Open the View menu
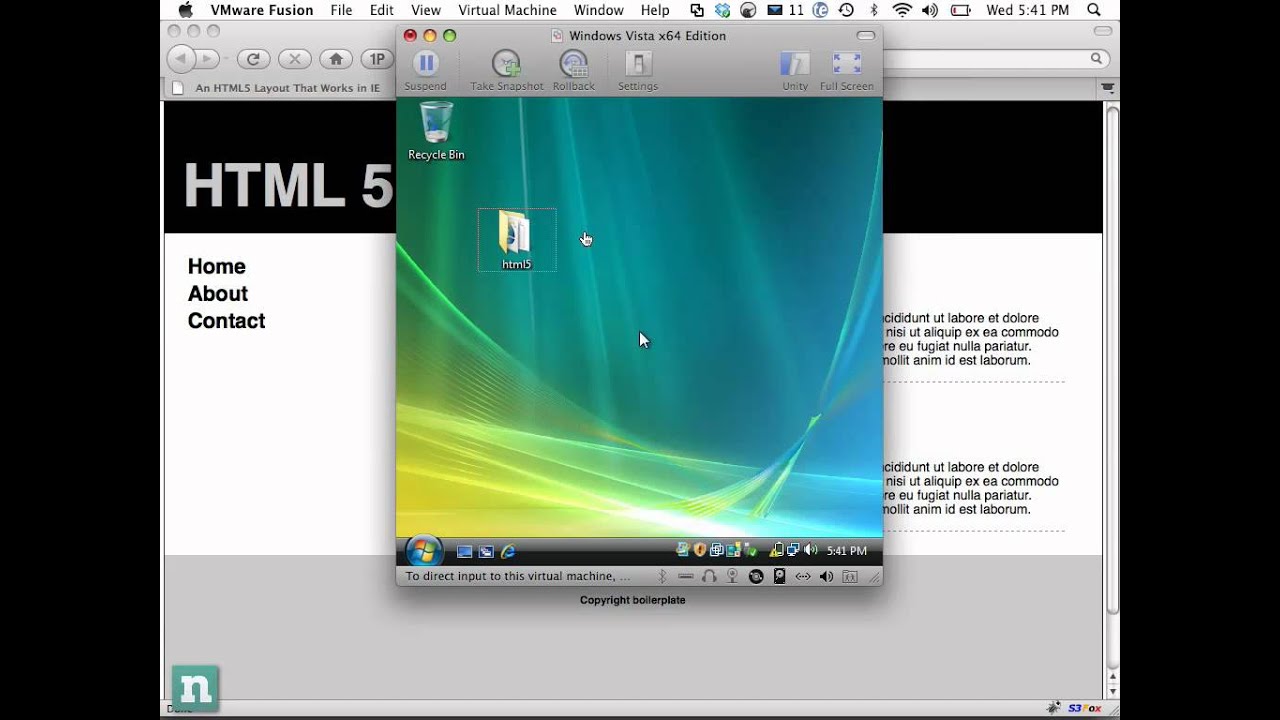This screenshot has width=1280, height=720. pyautogui.click(x=426, y=10)
